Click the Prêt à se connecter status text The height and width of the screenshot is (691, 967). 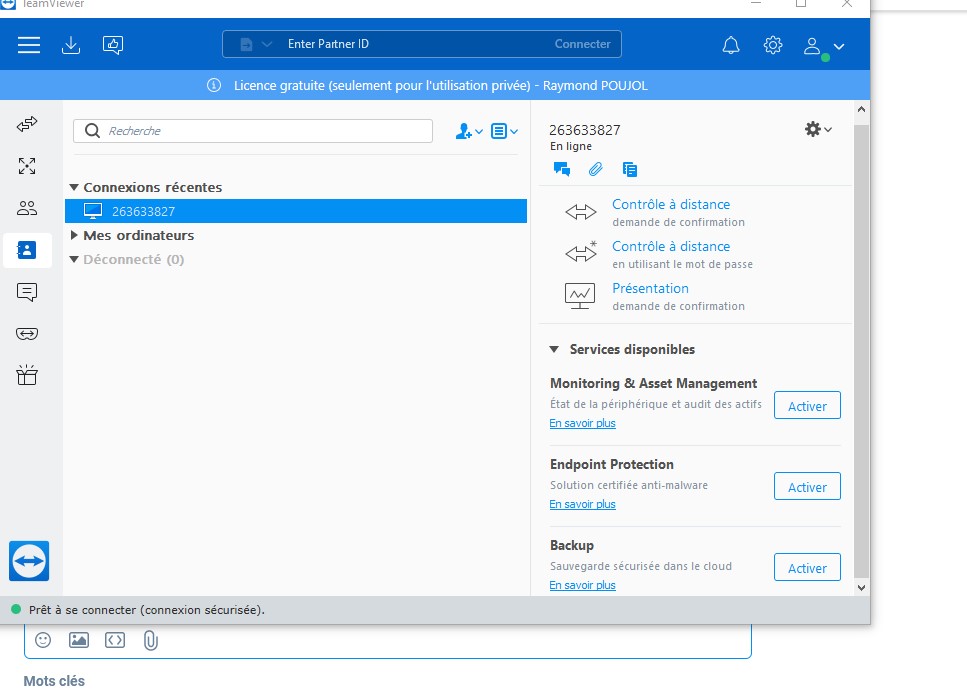(147, 610)
